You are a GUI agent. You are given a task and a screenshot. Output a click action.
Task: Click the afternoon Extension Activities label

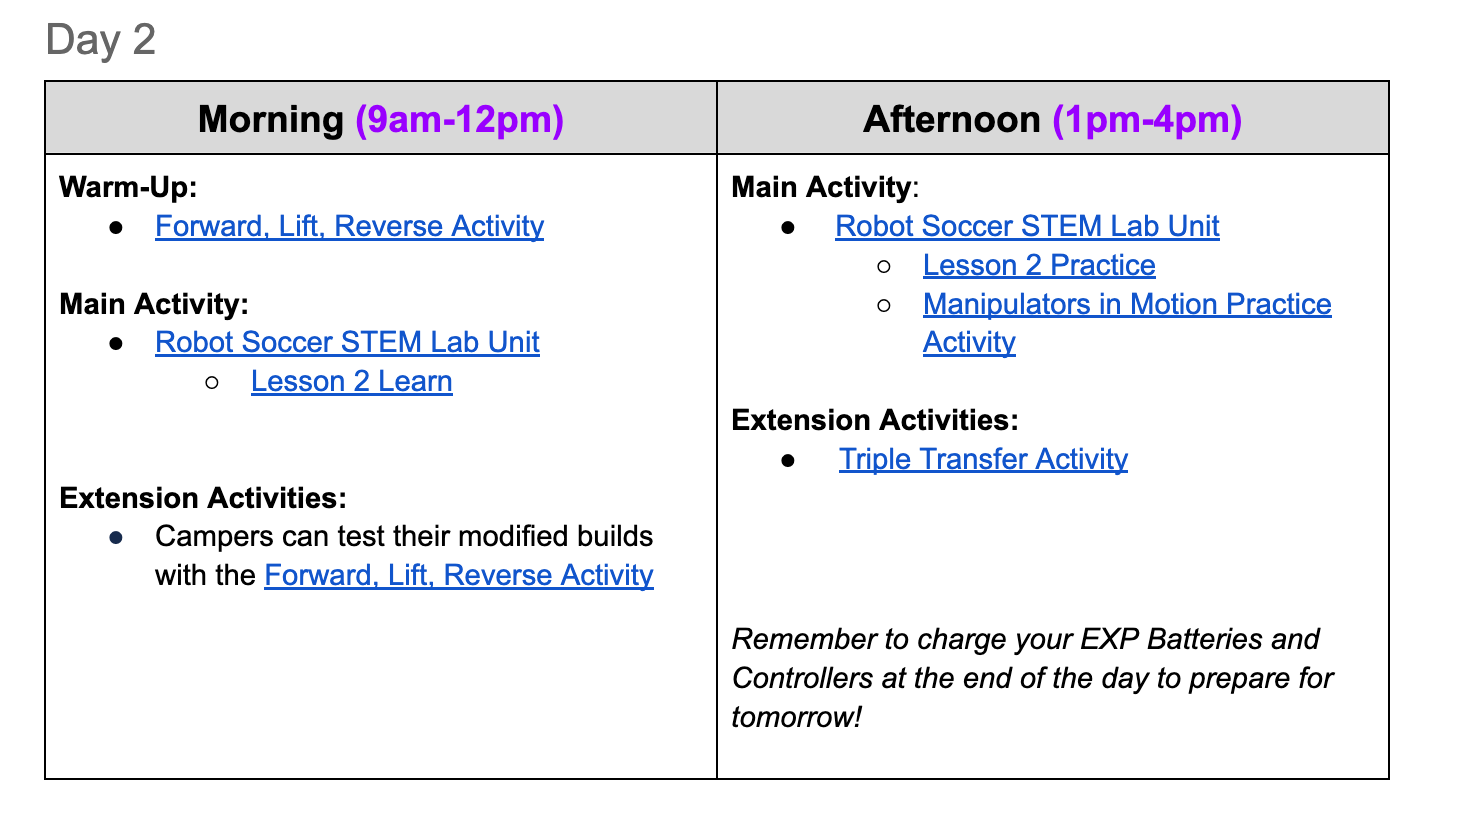point(875,420)
